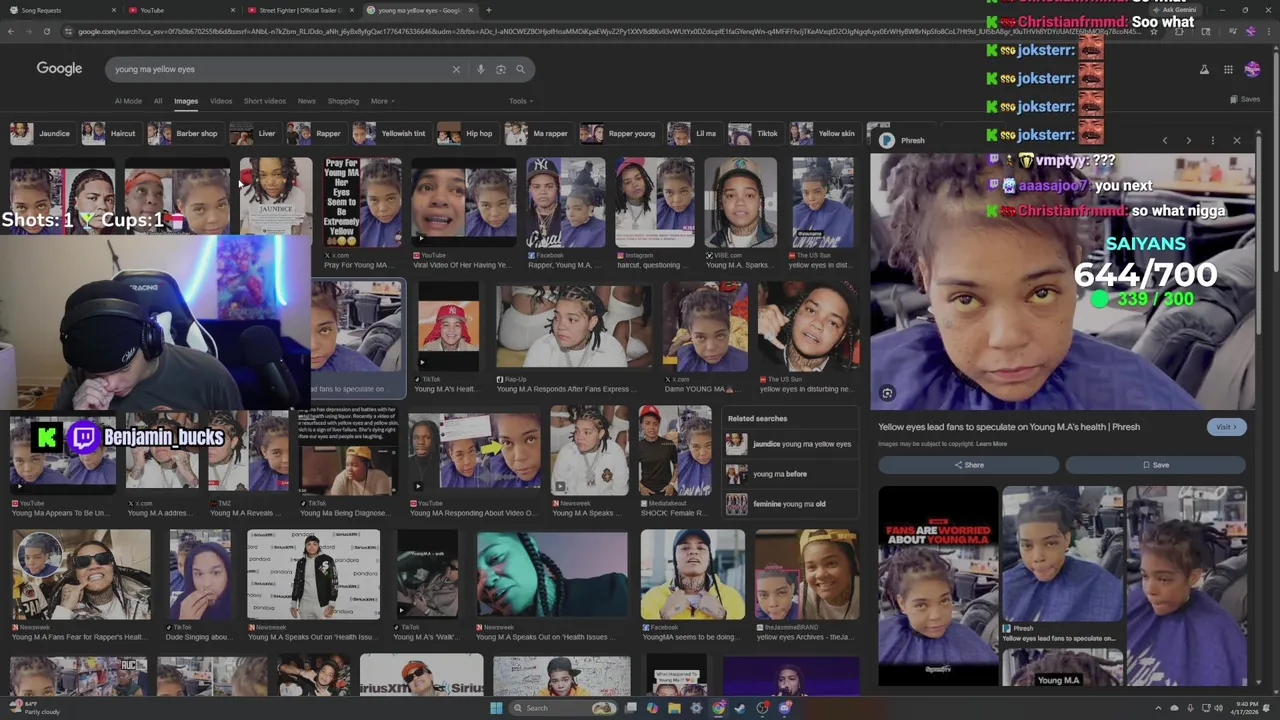Click the magnifier search submit icon
Image resolution: width=1280 pixels, height=720 pixels.
tap(520, 69)
